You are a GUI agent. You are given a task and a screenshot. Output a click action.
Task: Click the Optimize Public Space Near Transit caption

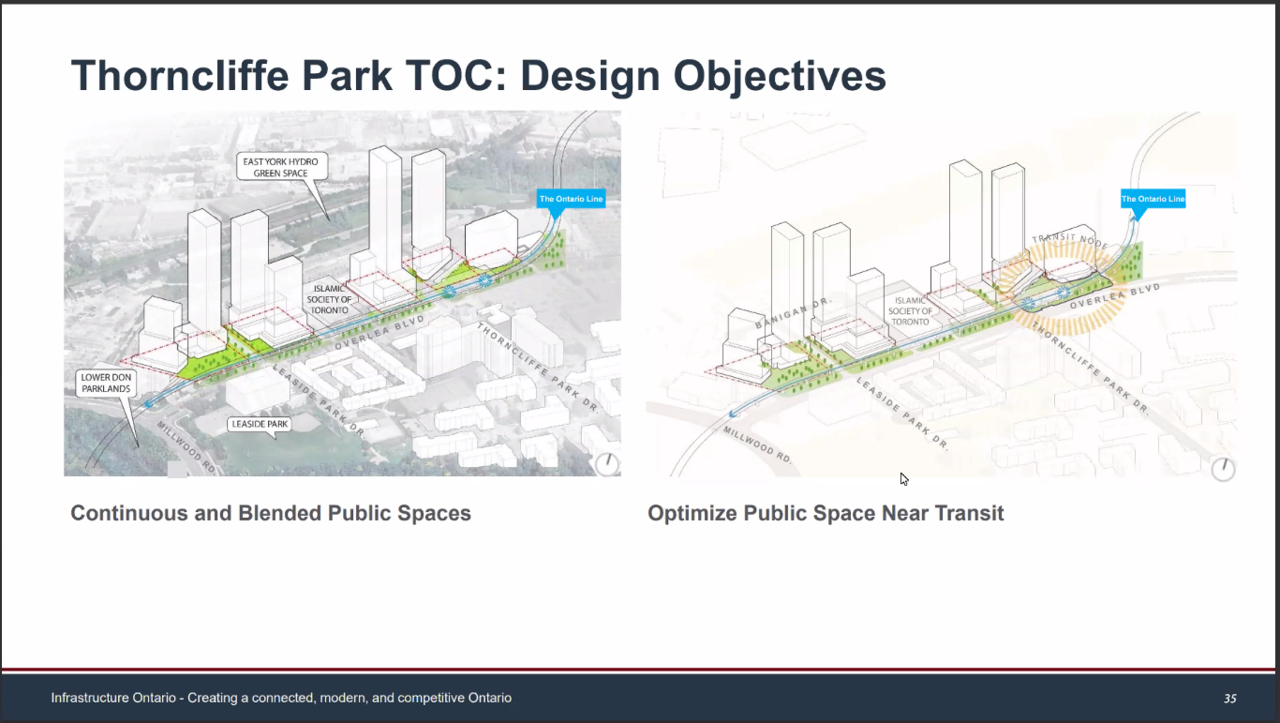coord(825,513)
